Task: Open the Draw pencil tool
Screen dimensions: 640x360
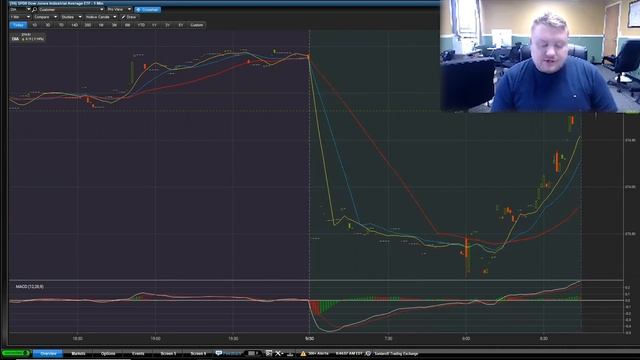Action: click(x=129, y=17)
